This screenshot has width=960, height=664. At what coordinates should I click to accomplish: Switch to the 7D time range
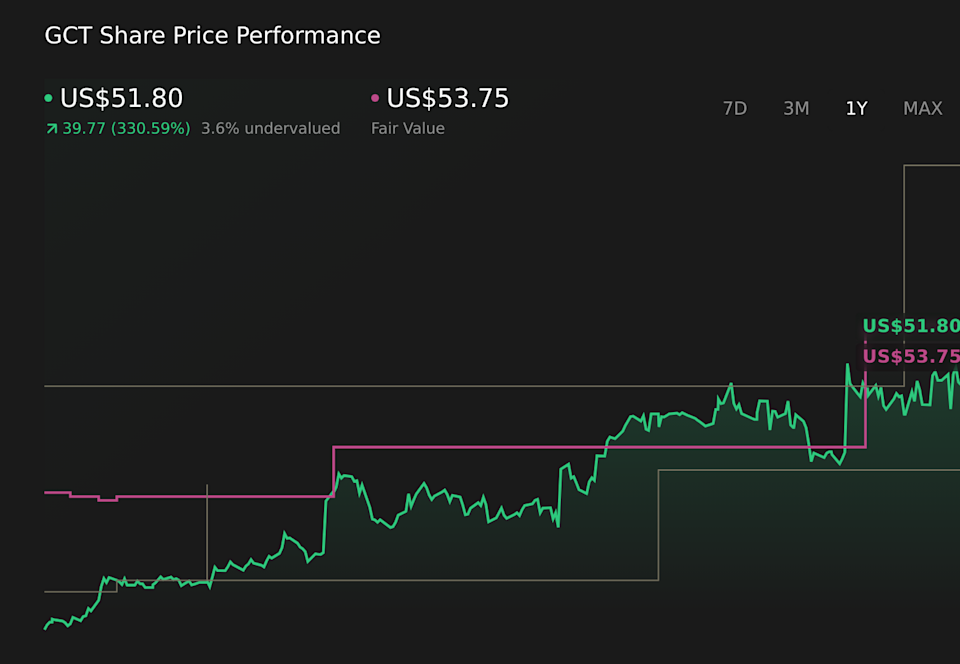click(735, 108)
